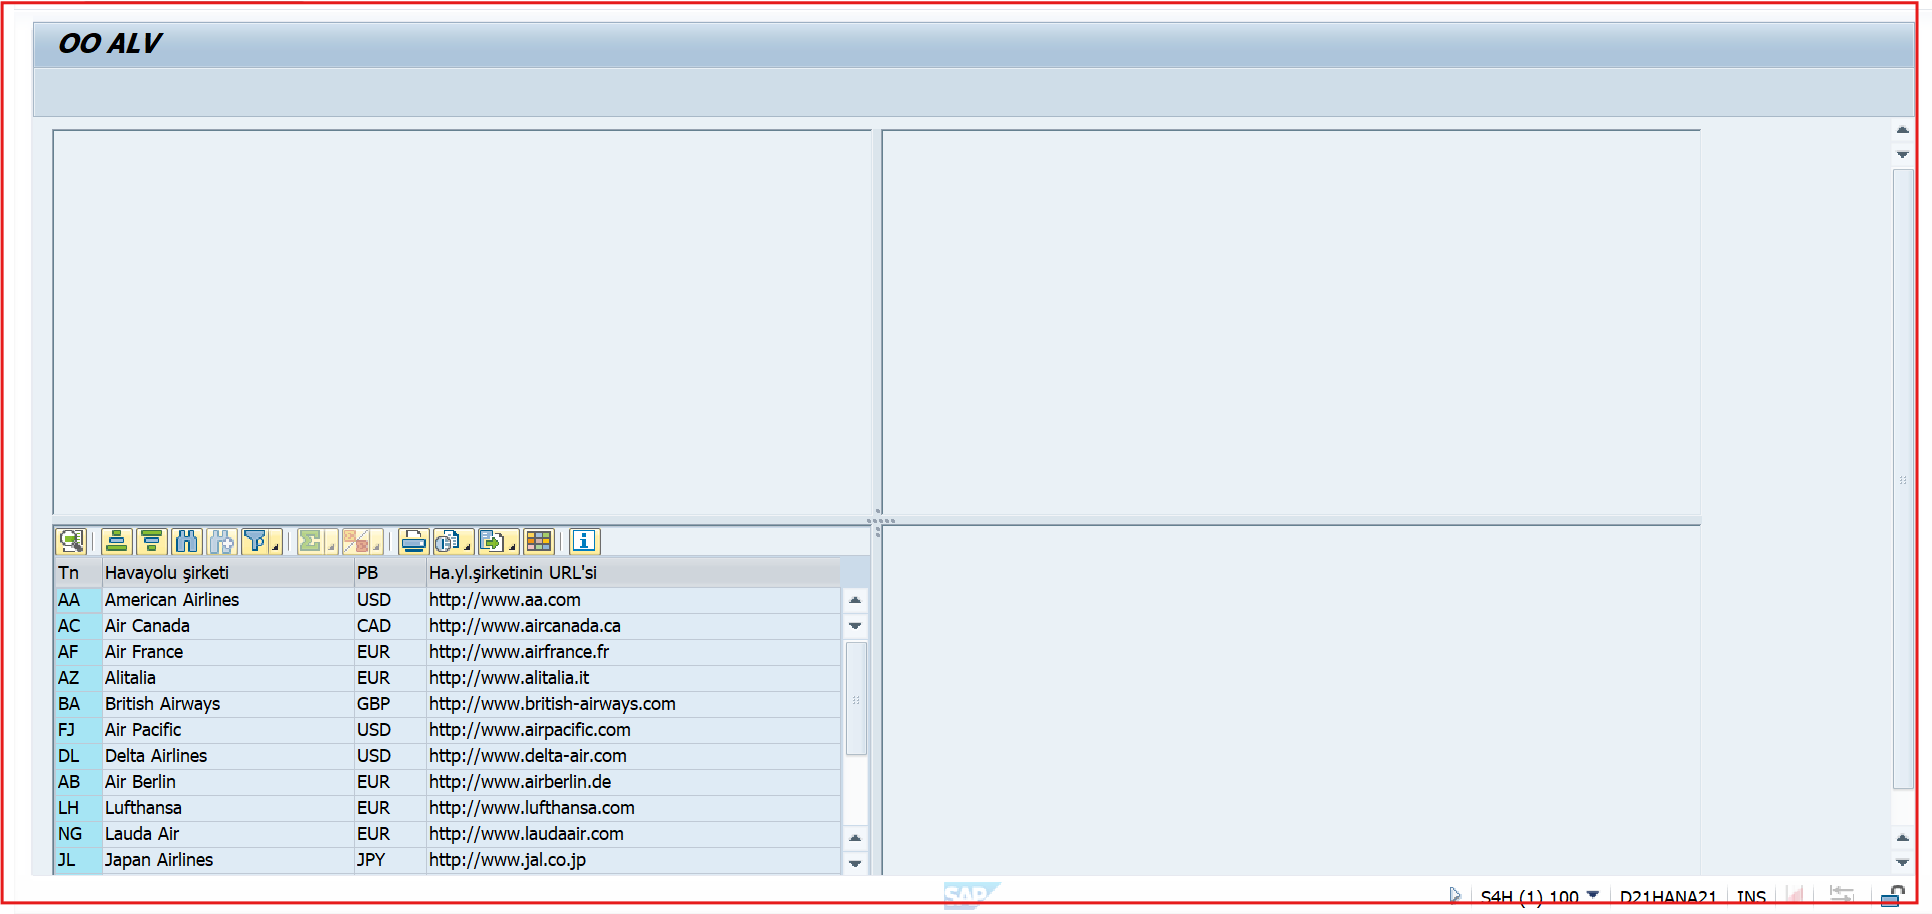Select the Air Canada cell
This screenshot has width=1932, height=914.
click(x=228, y=626)
